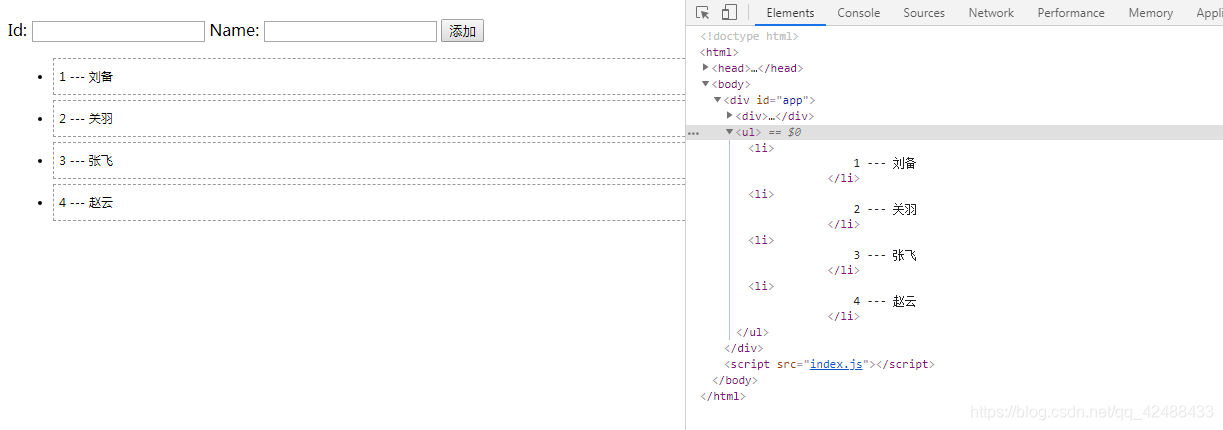Collapse the body node arrow
This screenshot has width=1223, height=430.
pos(706,84)
